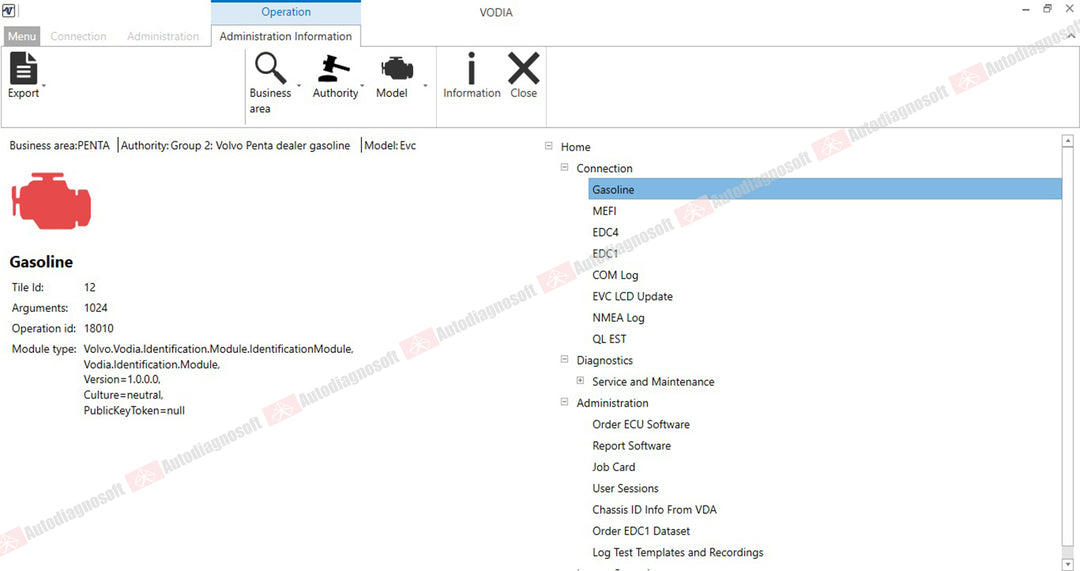The width and height of the screenshot is (1080, 571).
Task: Select Gasoline in the tree
Action: point(824,189)
